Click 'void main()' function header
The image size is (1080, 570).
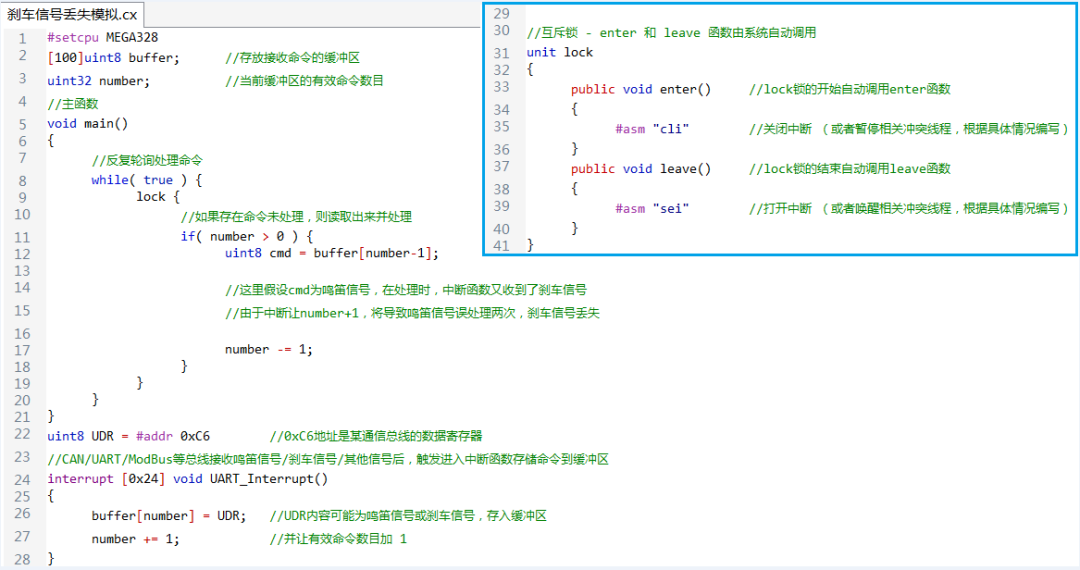tap(87, 123)
